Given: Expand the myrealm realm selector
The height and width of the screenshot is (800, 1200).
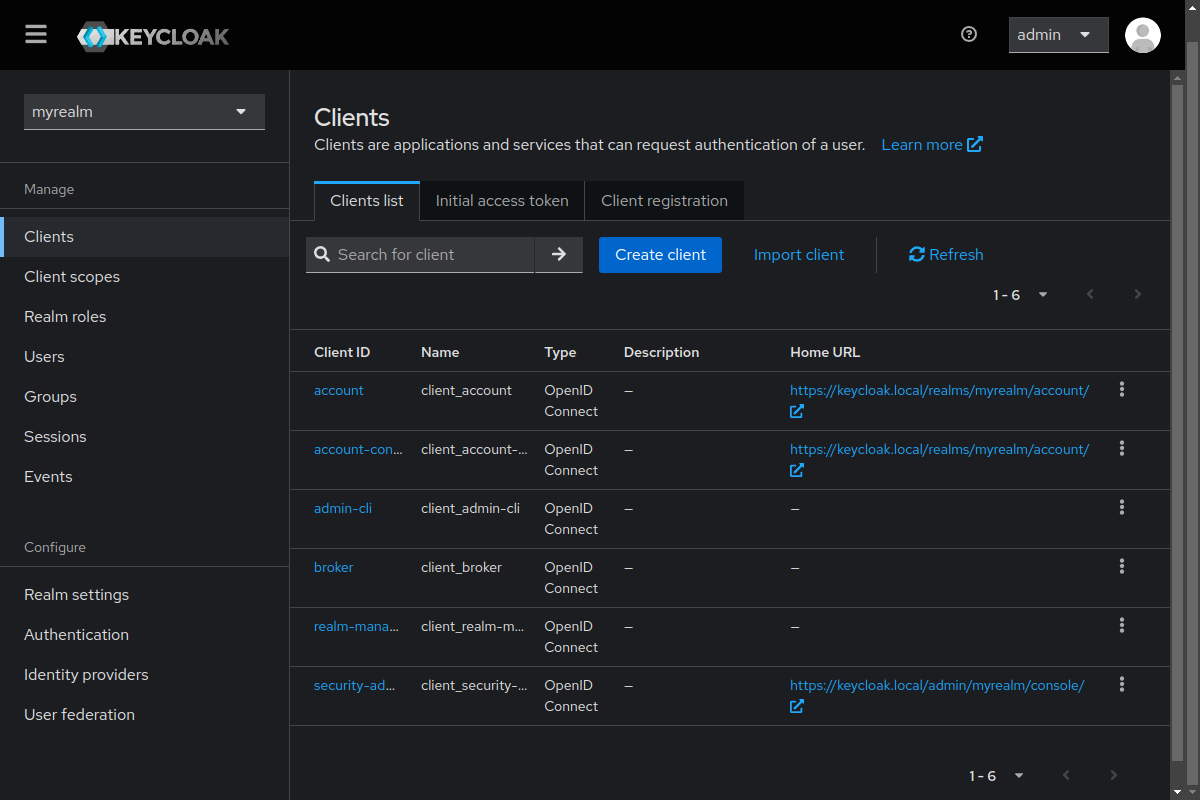Looking at the screenshot, I should (144, 112).
